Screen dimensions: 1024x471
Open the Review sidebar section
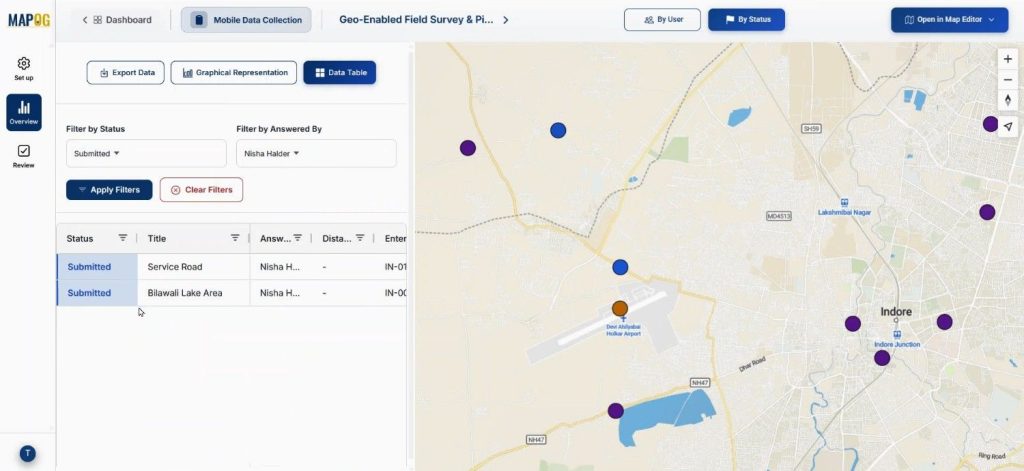23,155
